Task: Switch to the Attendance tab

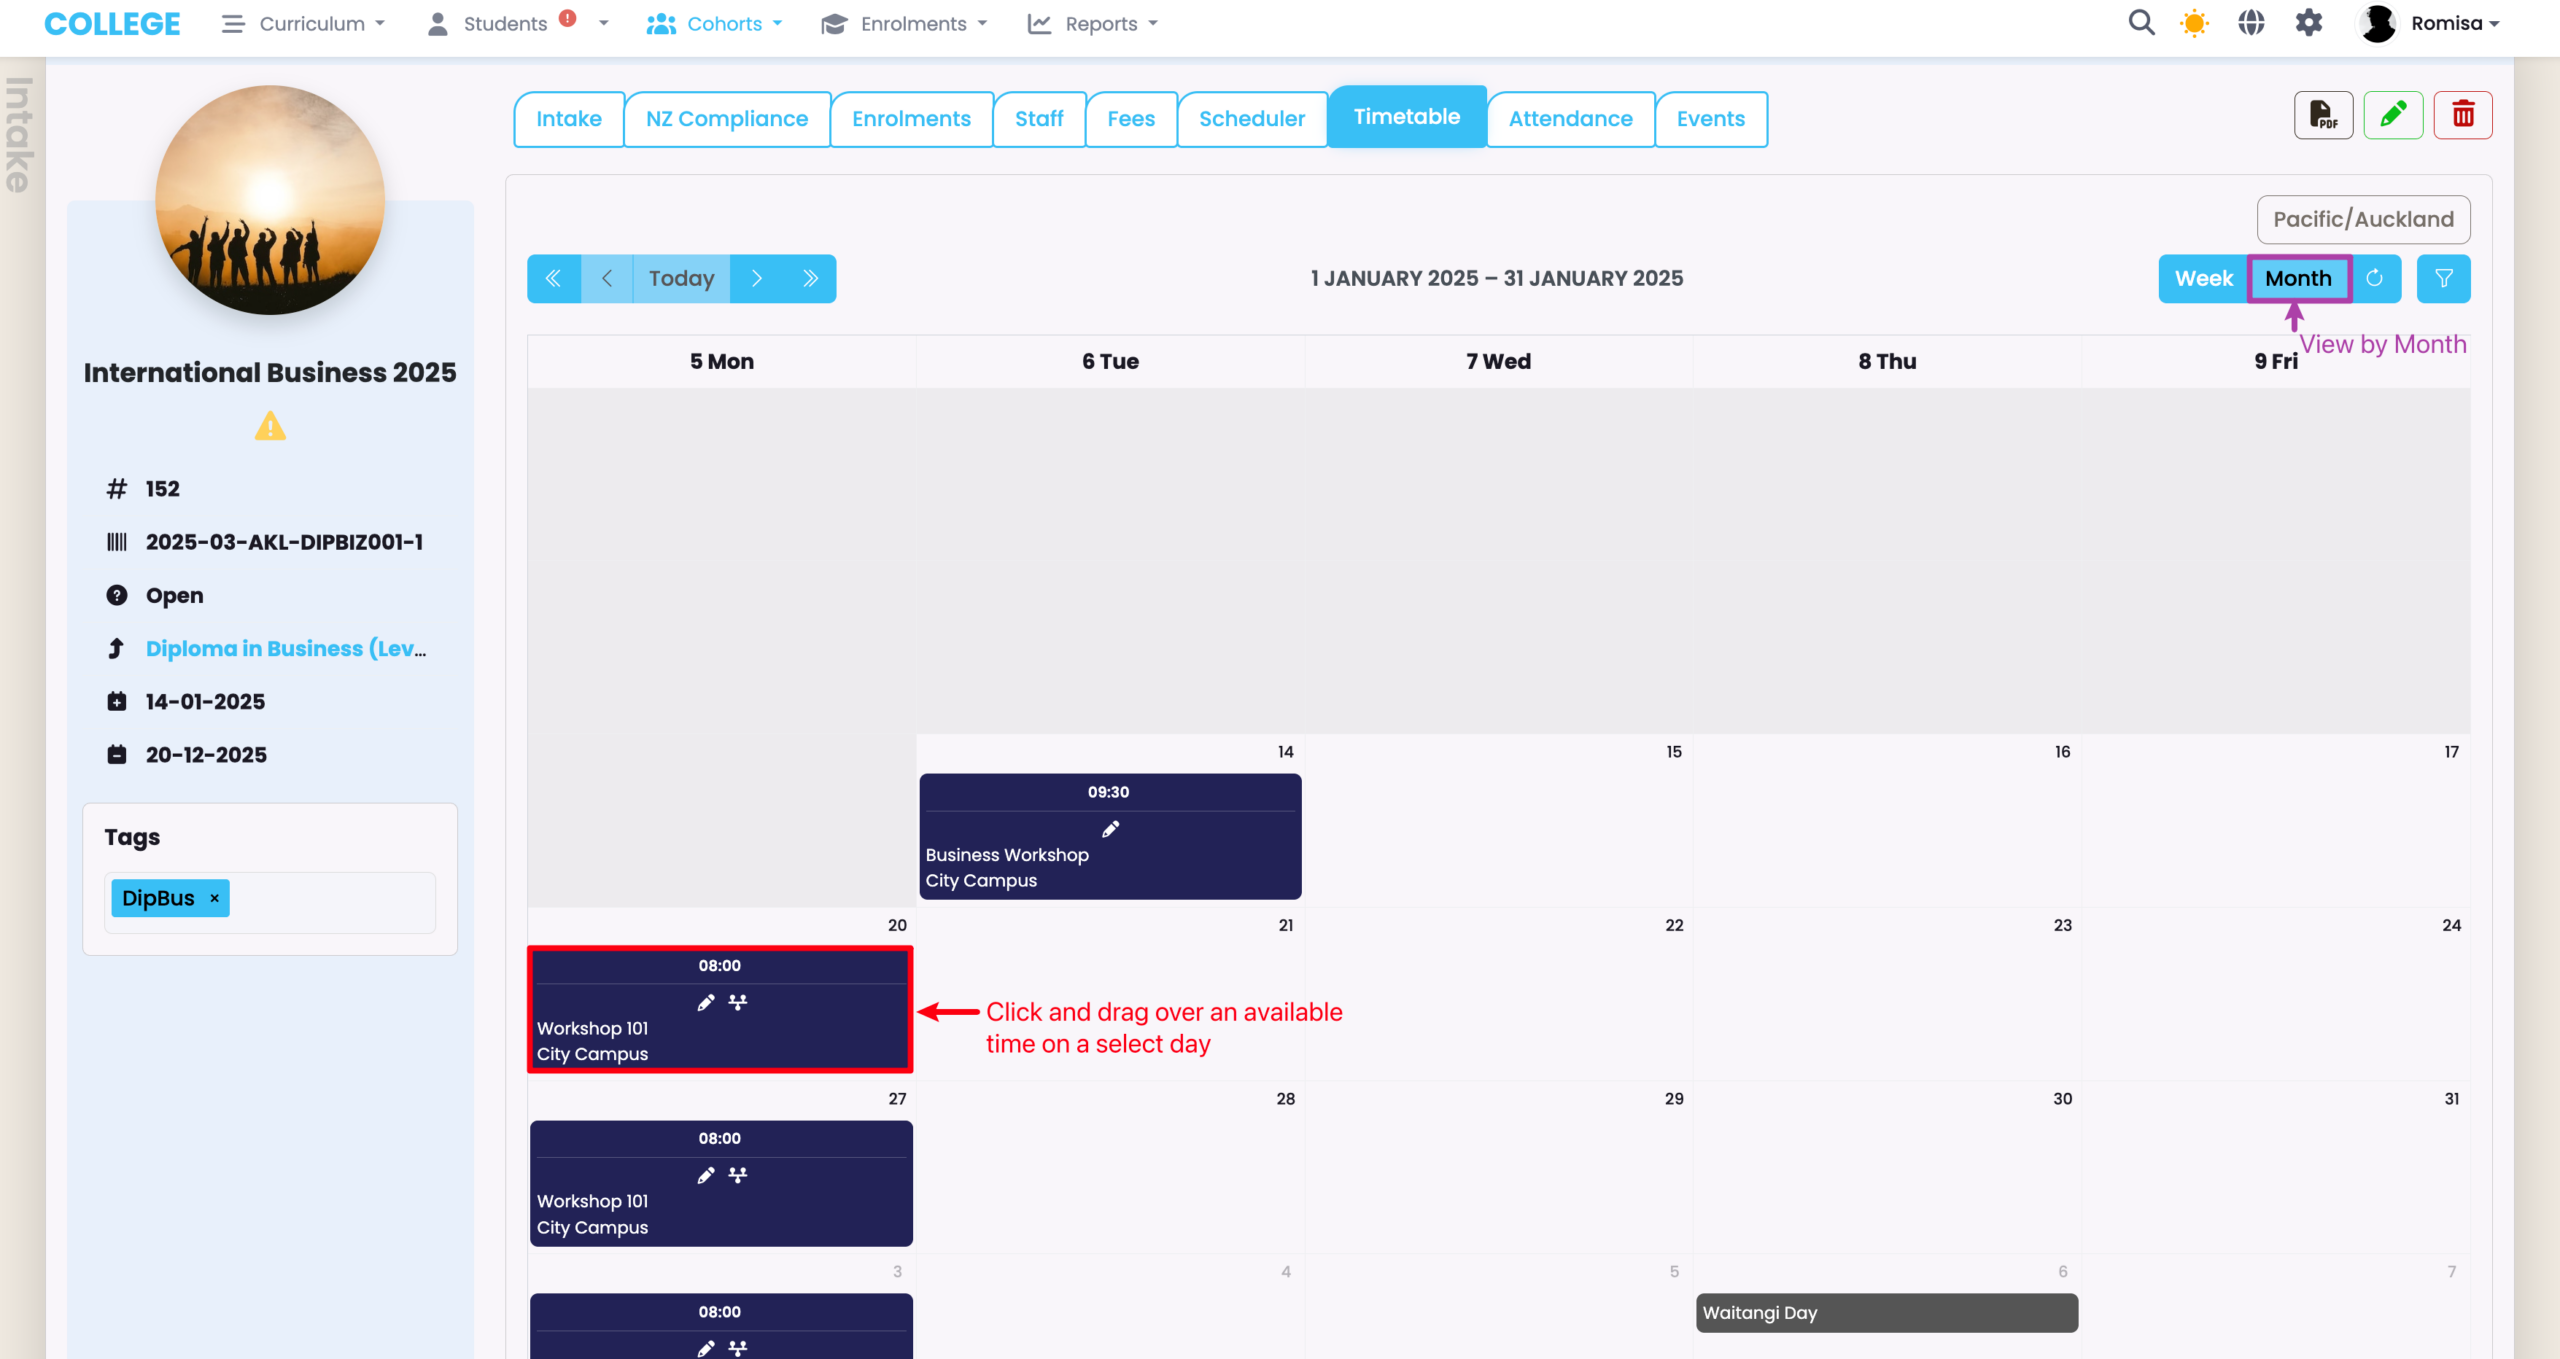Action: coord(1570,119)
